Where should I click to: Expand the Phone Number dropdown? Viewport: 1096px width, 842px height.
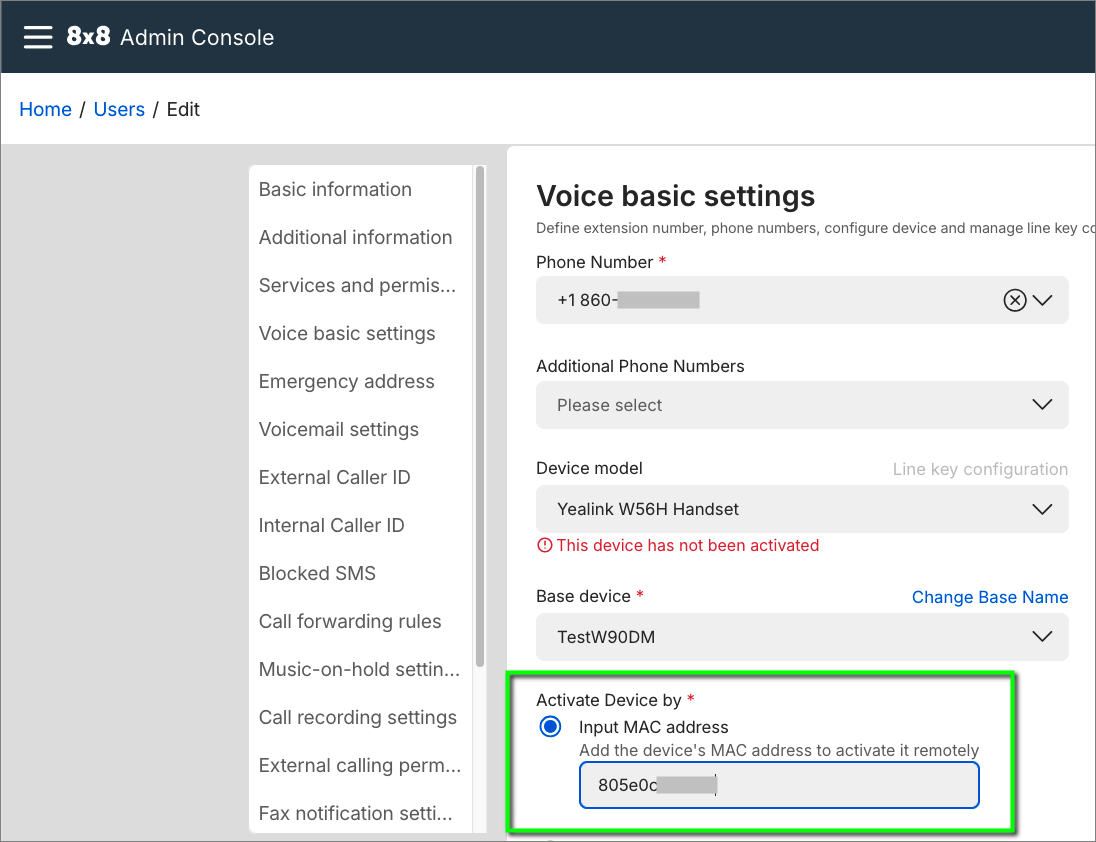tap(1042, 300)
